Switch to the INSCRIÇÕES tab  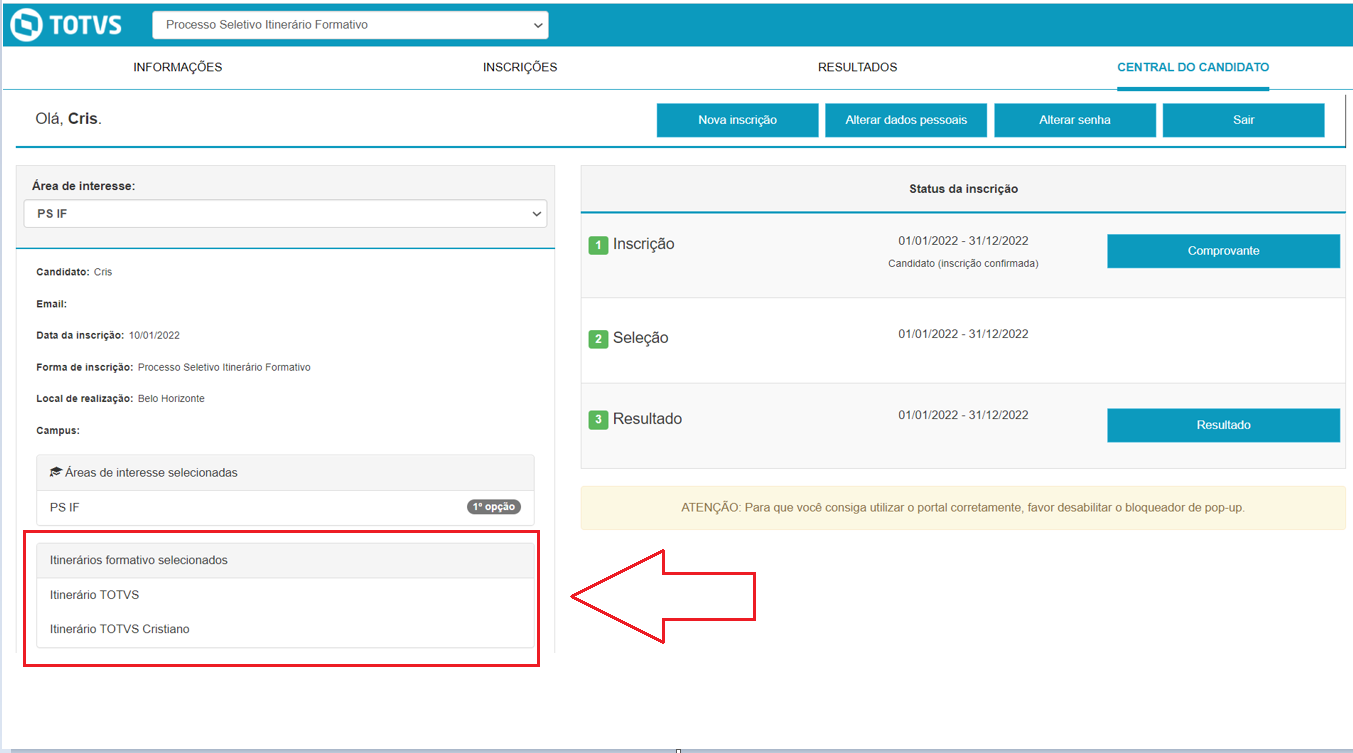520,67
